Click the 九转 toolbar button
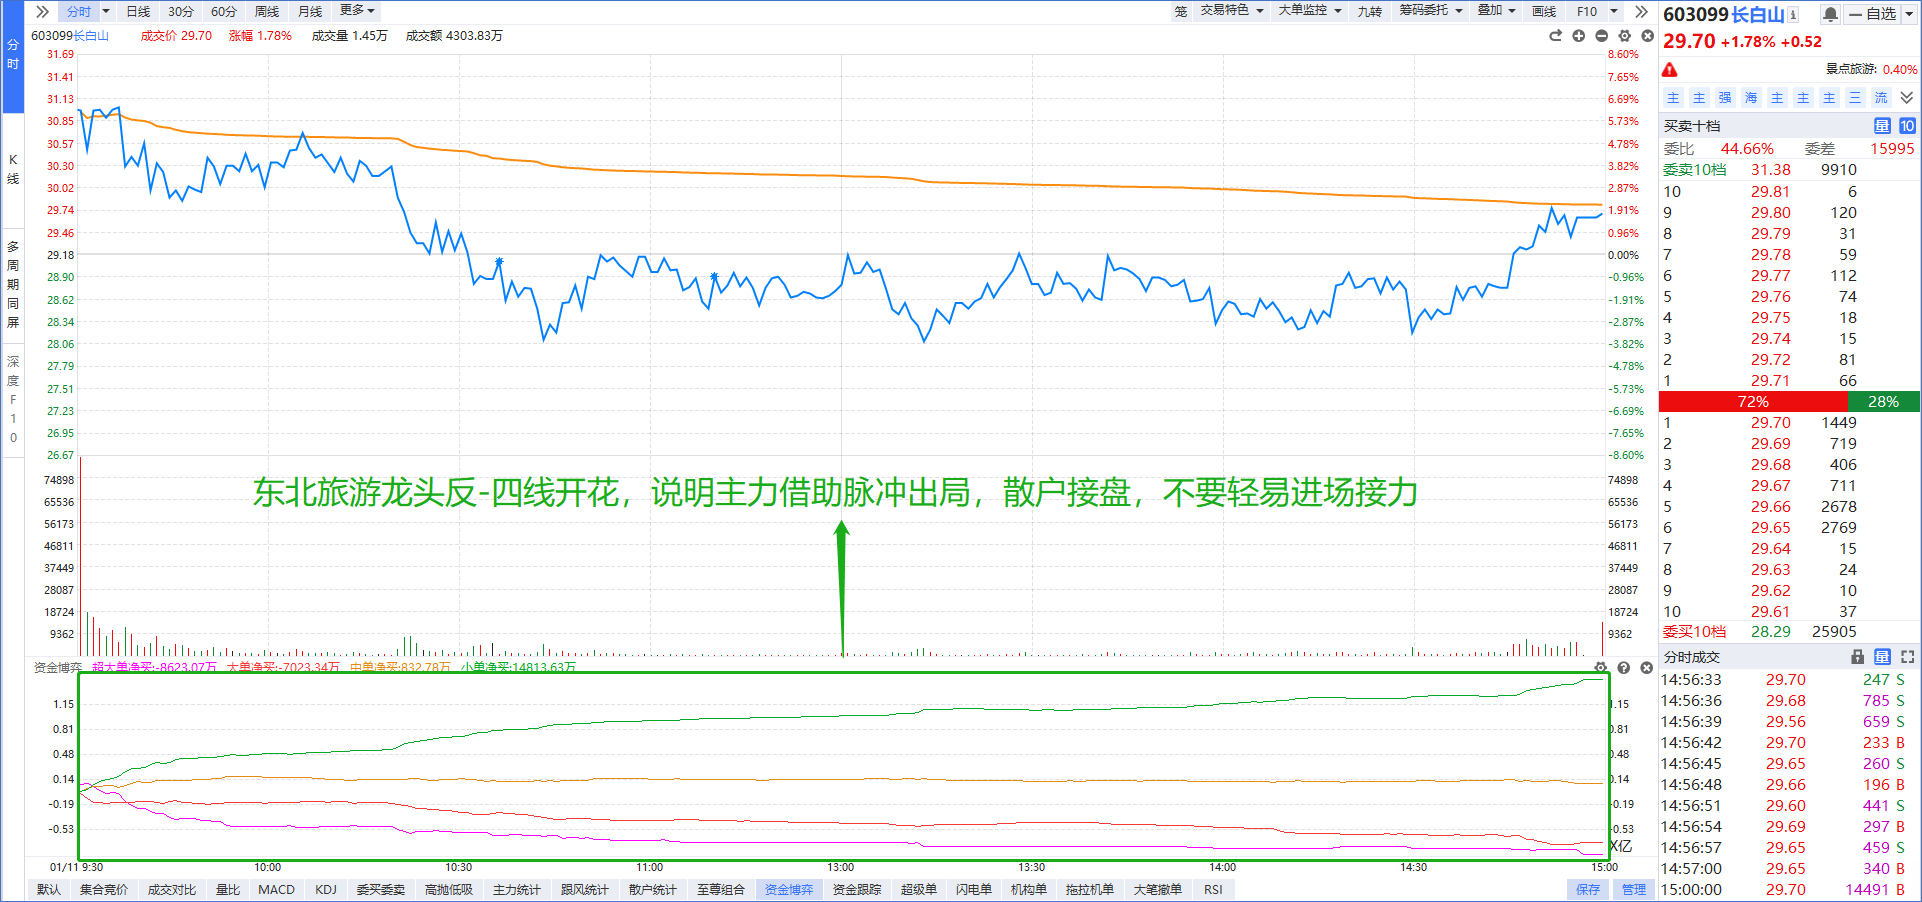1922x902 pixels. [x=1370, y=12]
